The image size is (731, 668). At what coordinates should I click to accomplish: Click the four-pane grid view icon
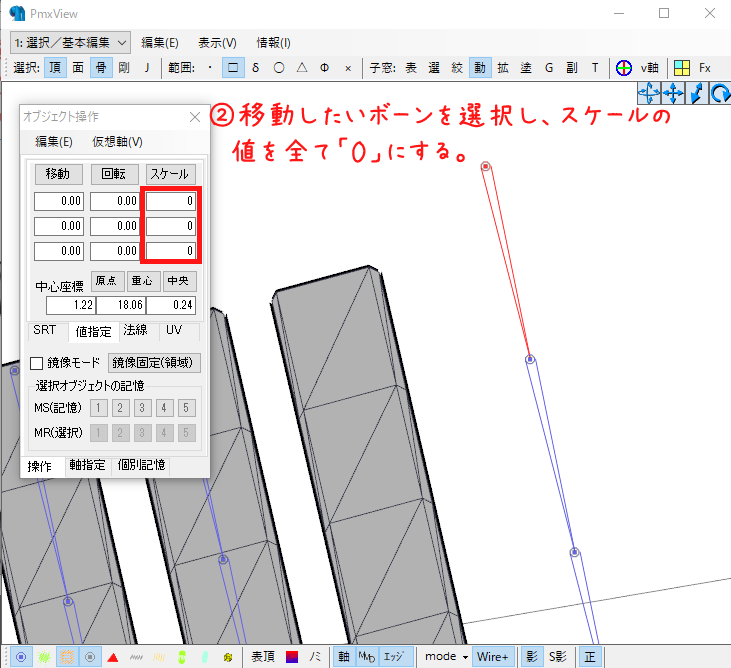click(x=682, y=68)
